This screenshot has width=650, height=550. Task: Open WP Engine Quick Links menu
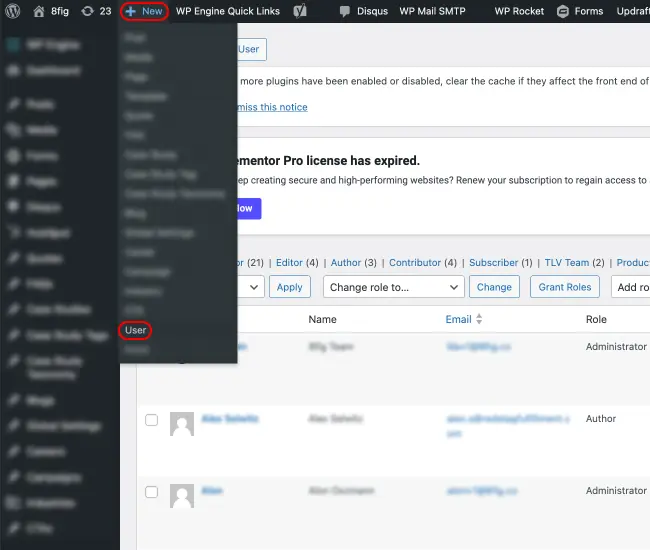[x=228, y=11]
